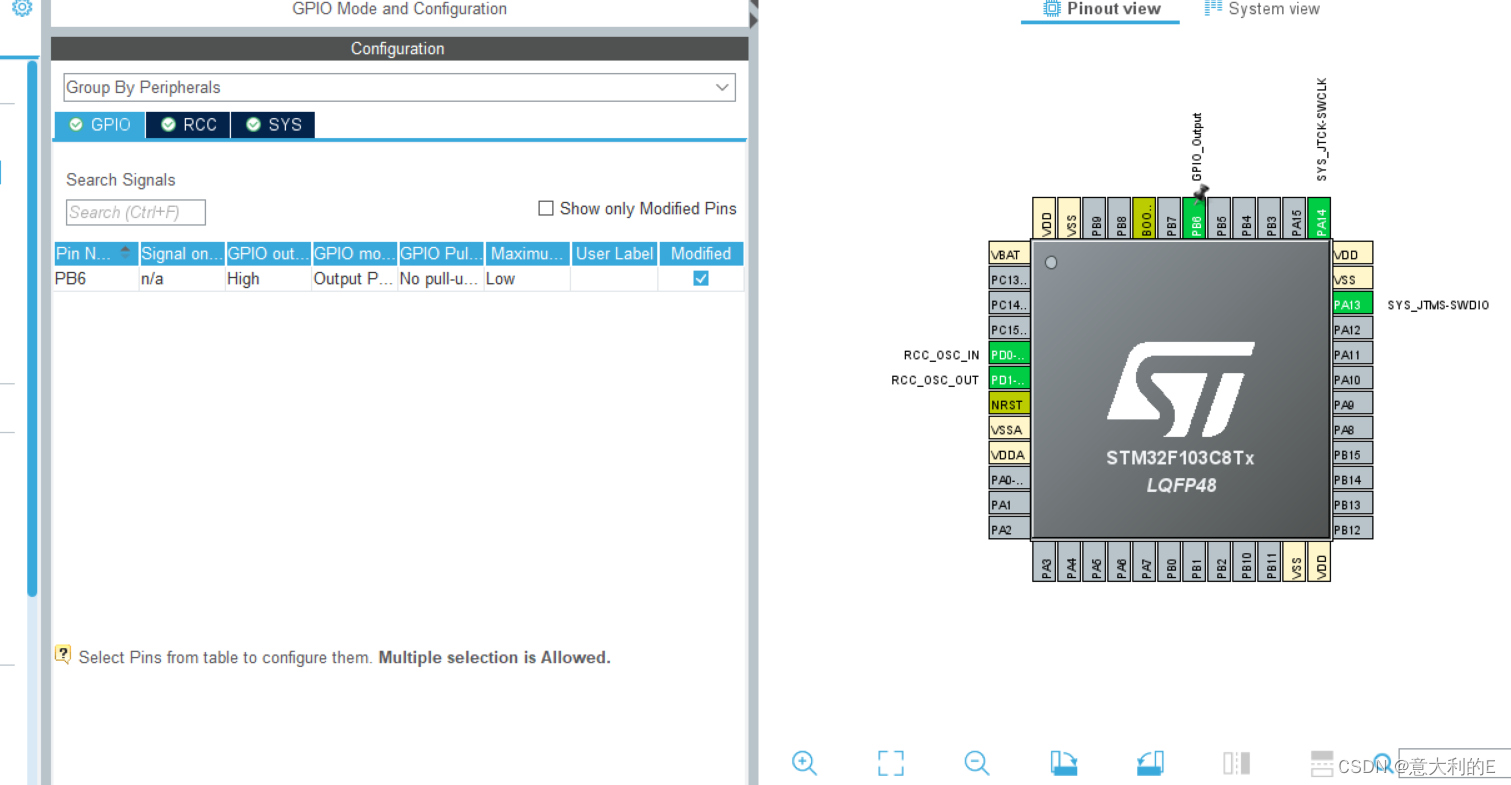Click the 'GPIO out...' column header
The image size is (1511, 785).
[268, 253]
